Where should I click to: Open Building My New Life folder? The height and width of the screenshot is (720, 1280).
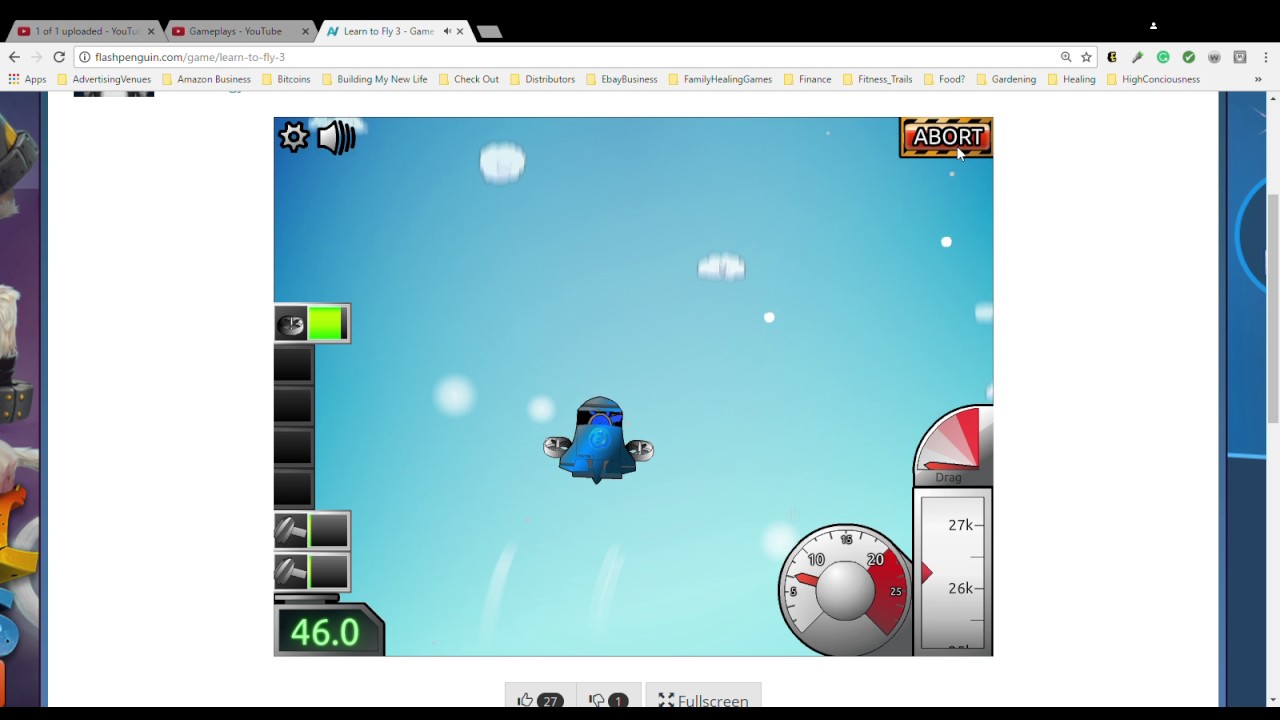pos(374,79)
